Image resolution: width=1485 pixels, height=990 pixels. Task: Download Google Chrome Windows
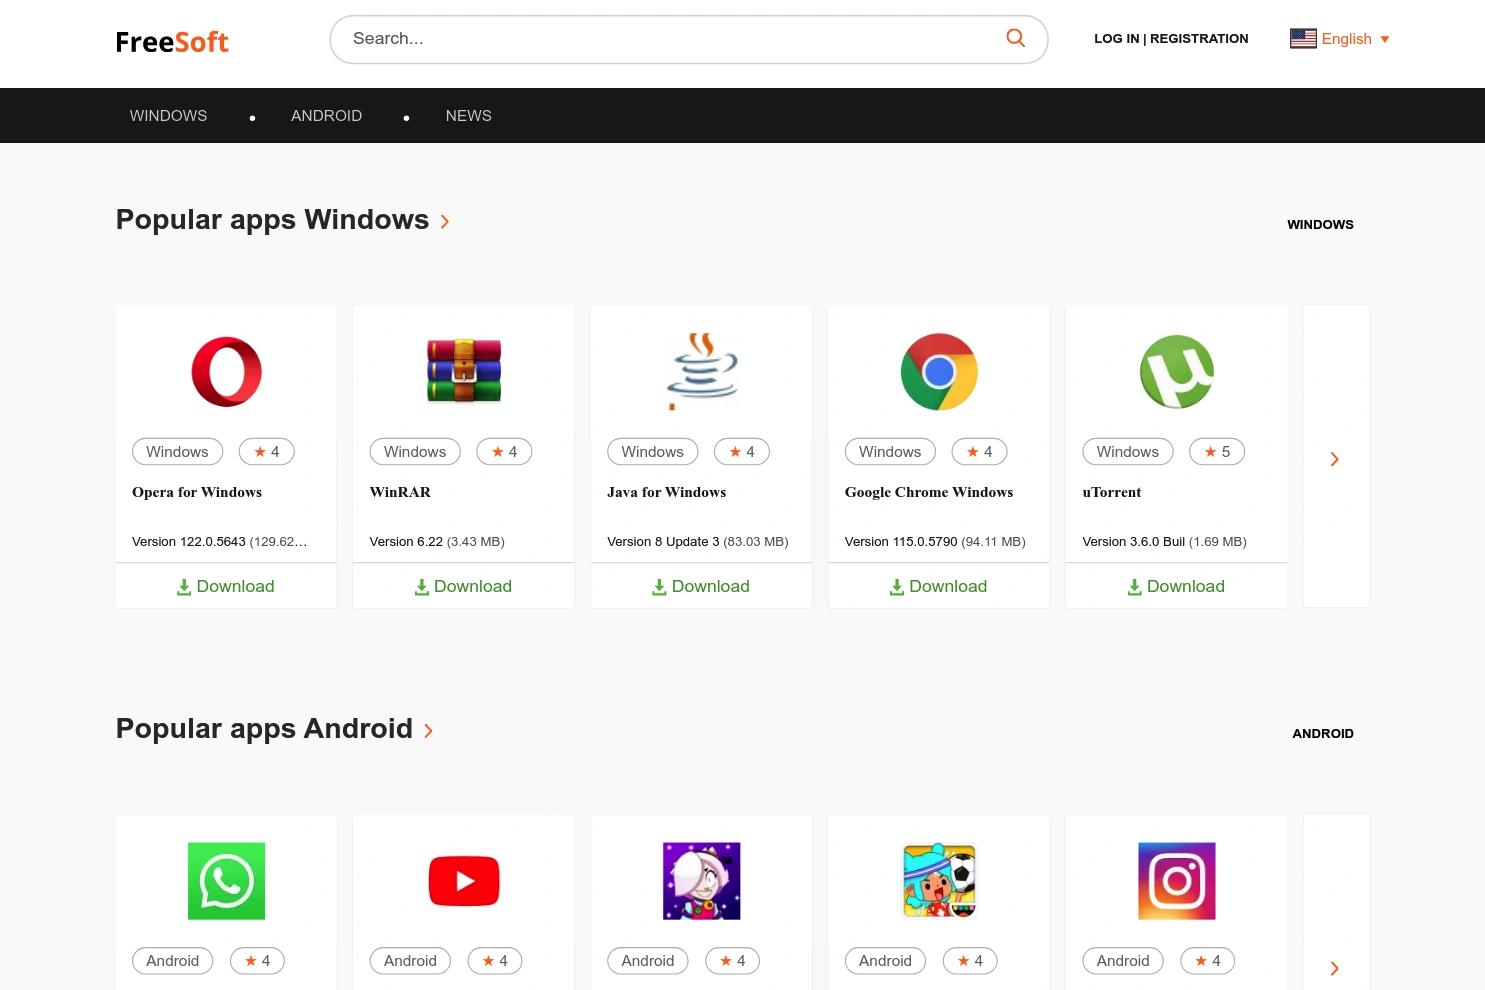click(x=939, y=586)
